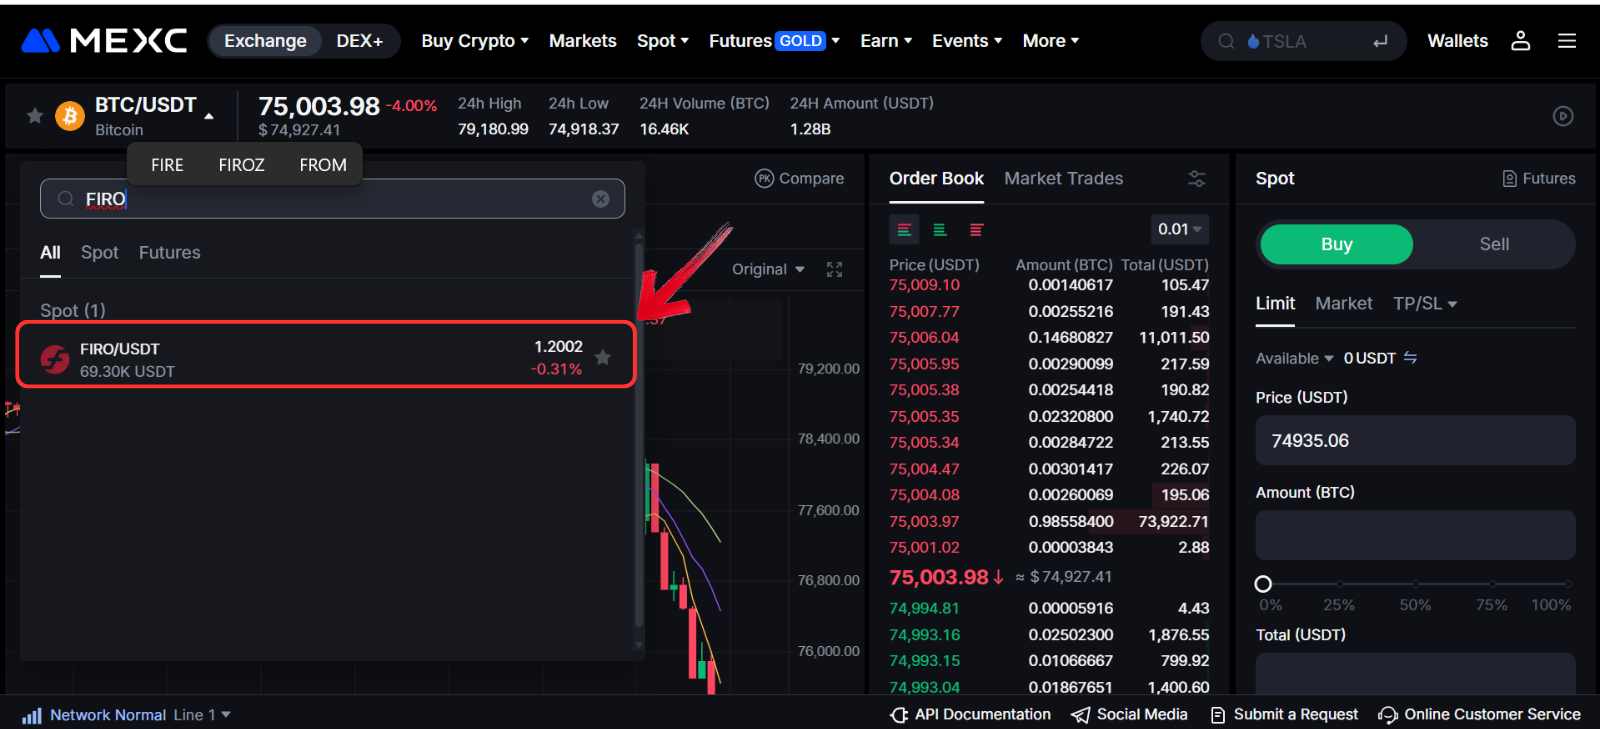This screenshot has width=1600, height=729.
Task: Open the hamburger menu icon
Action: (x=1567, y=41)
